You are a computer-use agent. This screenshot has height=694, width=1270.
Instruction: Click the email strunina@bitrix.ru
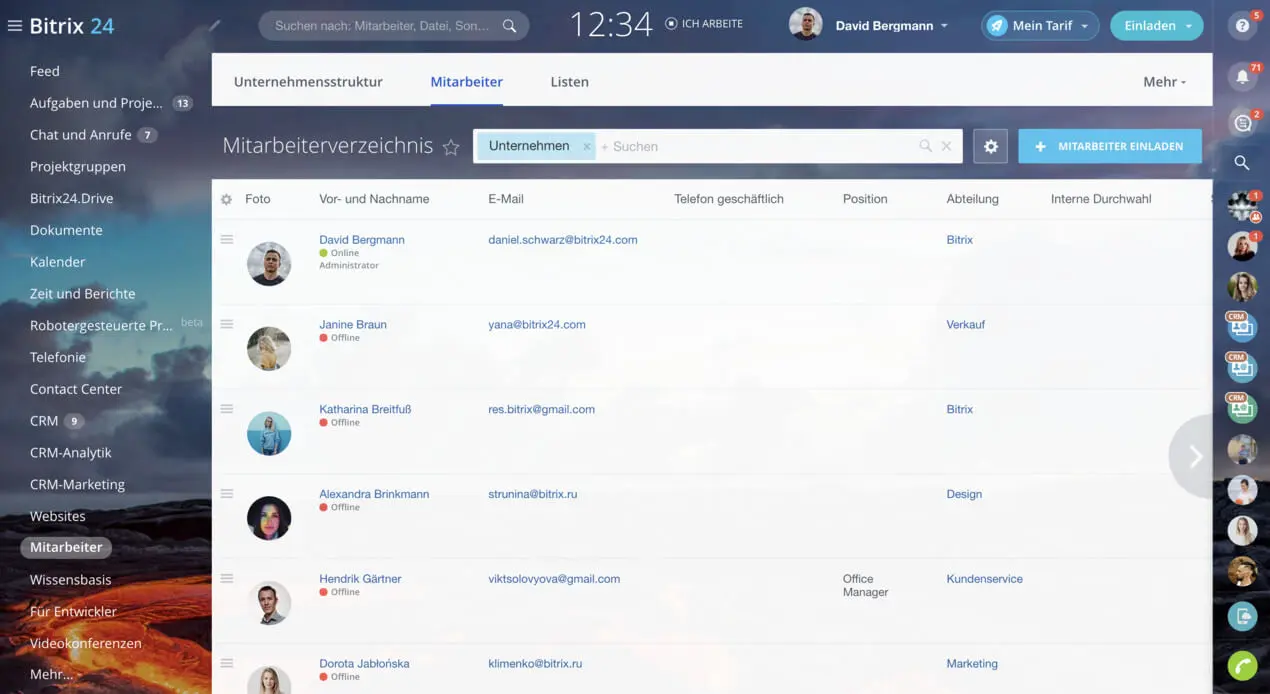pos(533,494)
